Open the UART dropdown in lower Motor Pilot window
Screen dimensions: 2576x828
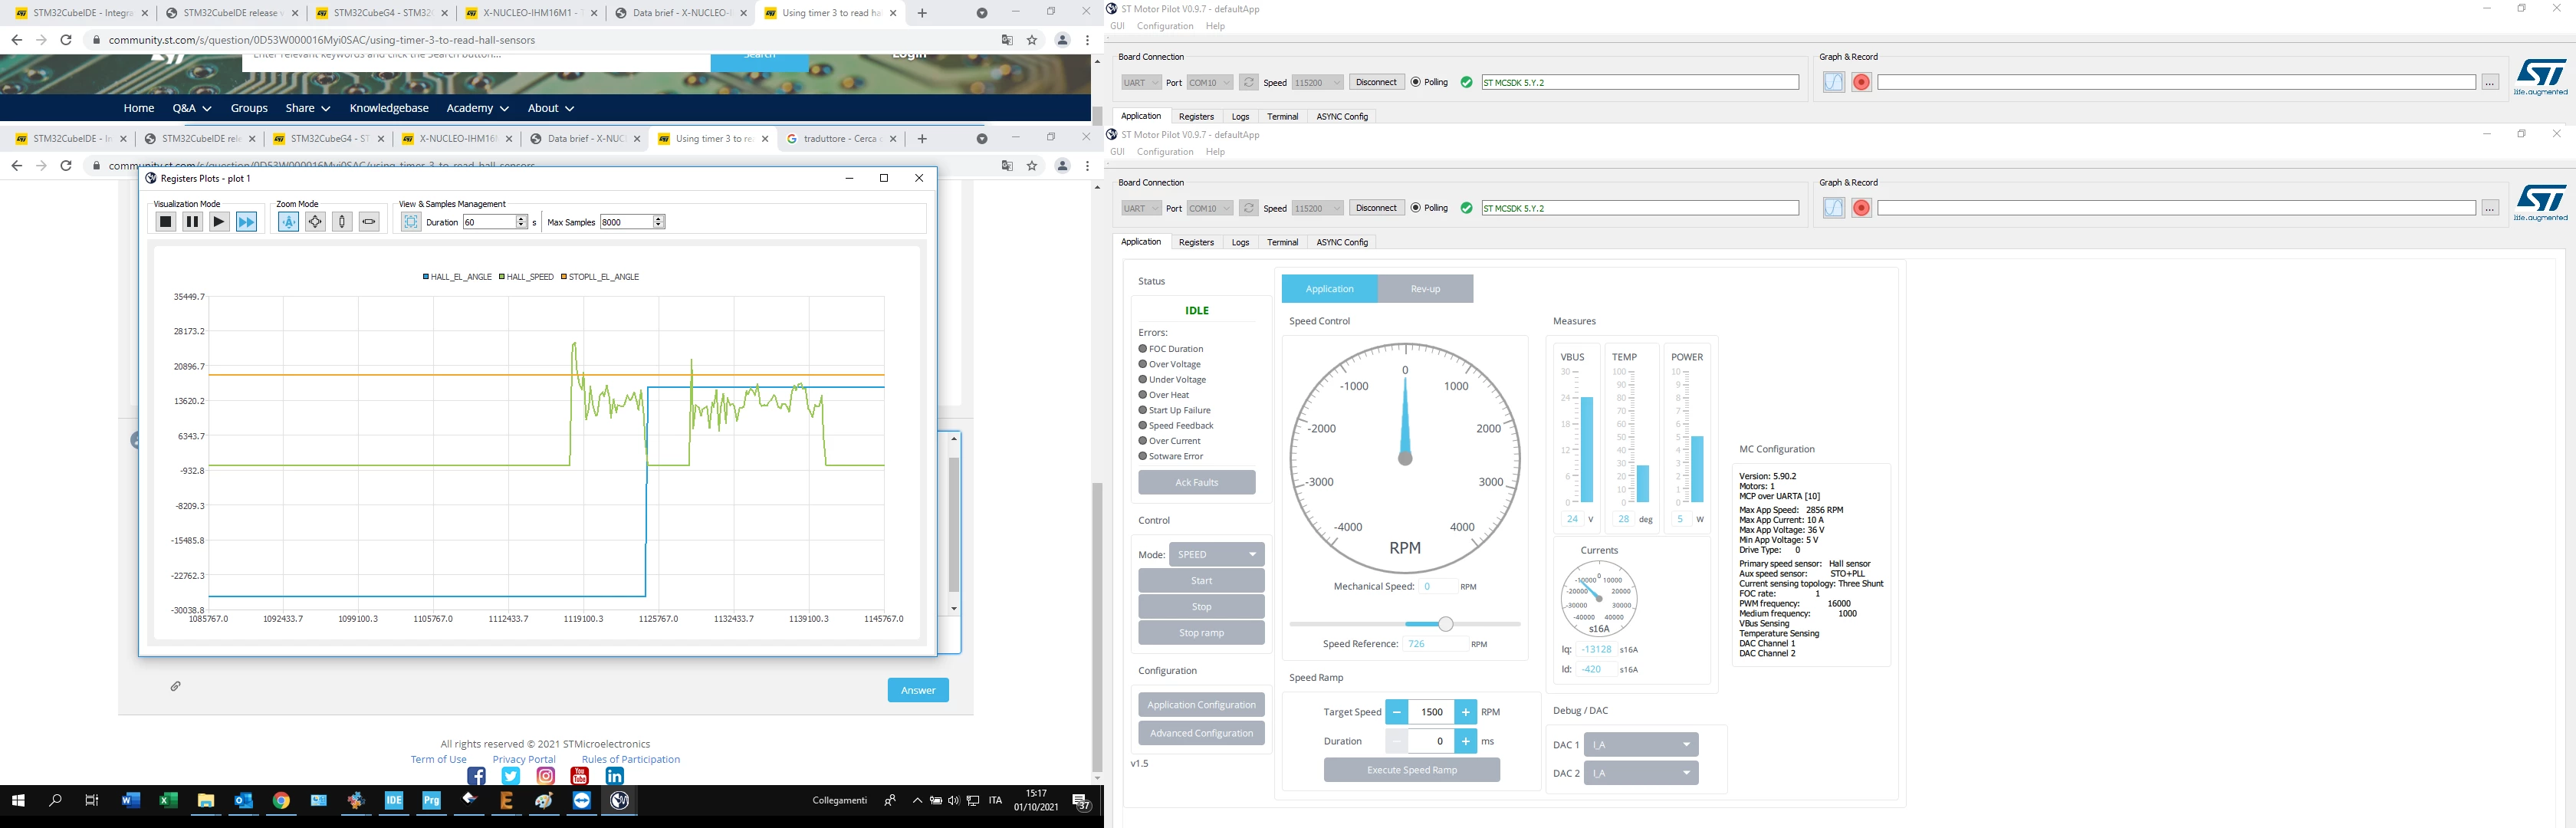[1140, 208]
